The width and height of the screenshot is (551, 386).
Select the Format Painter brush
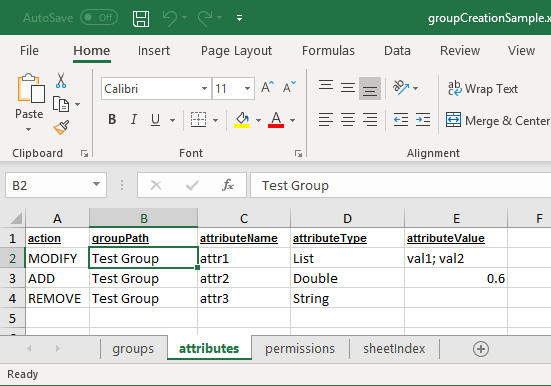tap(61, 127)
